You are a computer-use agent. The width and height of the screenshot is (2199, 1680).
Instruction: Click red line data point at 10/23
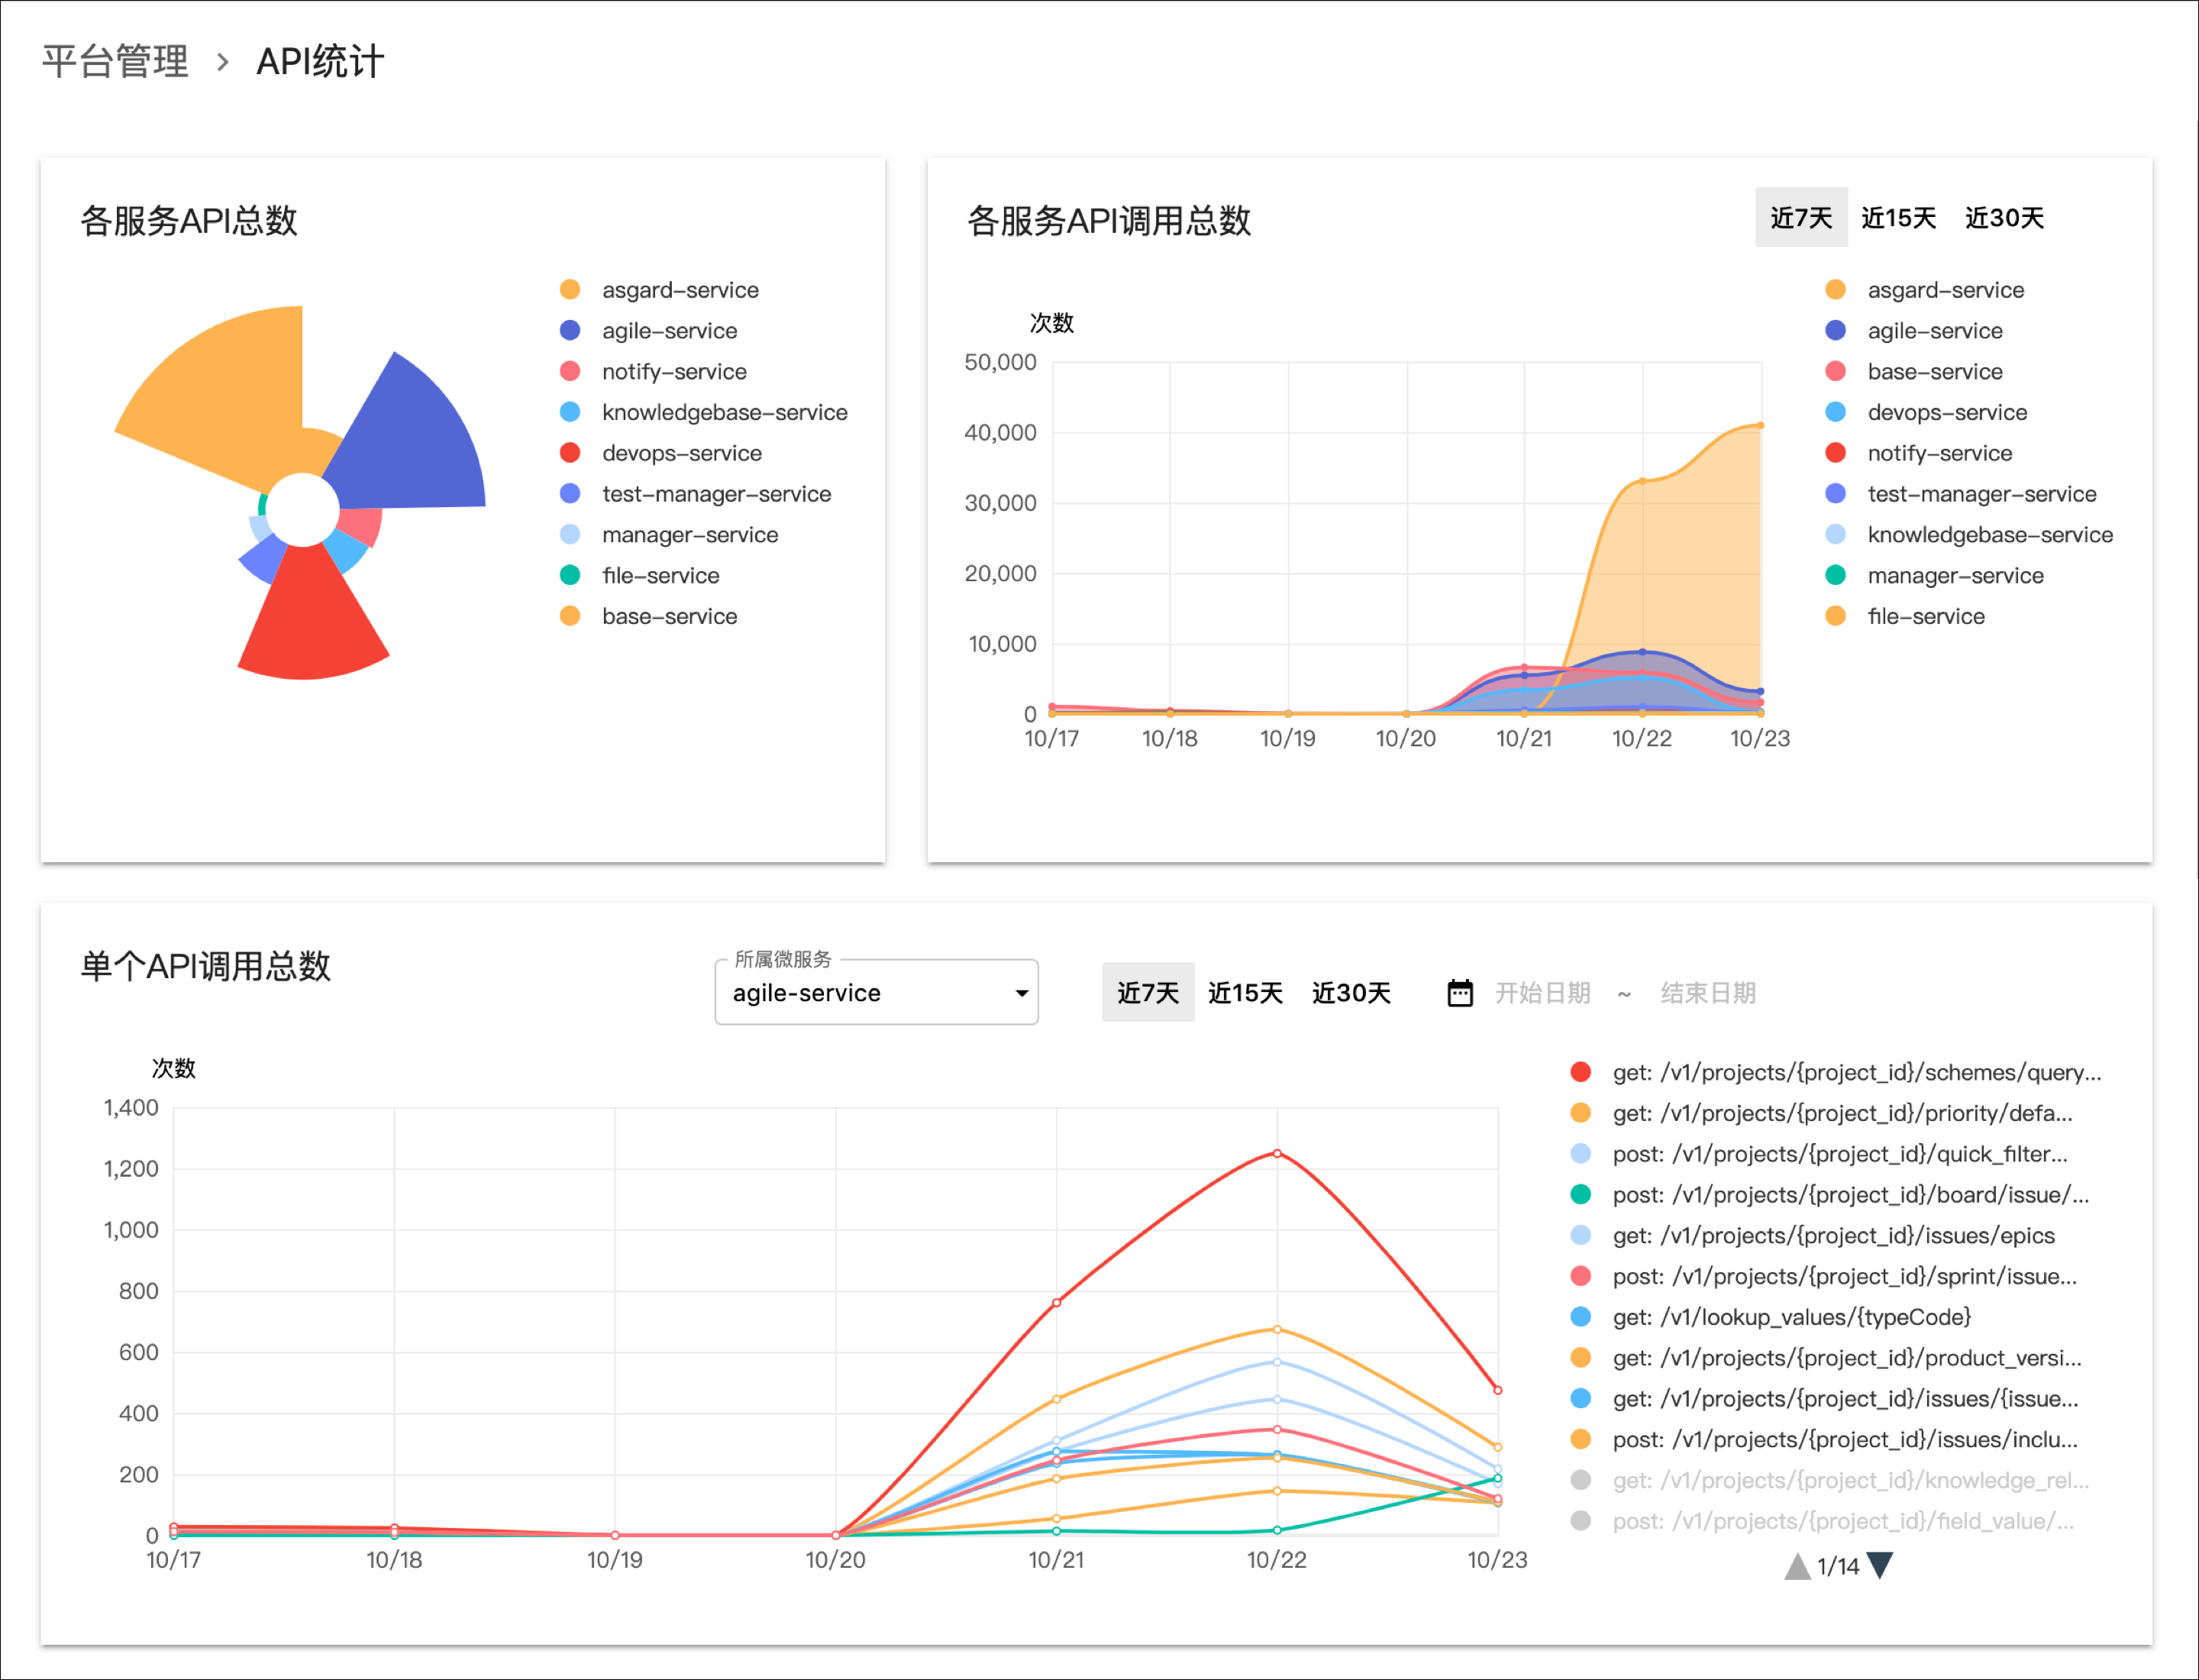tap(1498, 1390)
